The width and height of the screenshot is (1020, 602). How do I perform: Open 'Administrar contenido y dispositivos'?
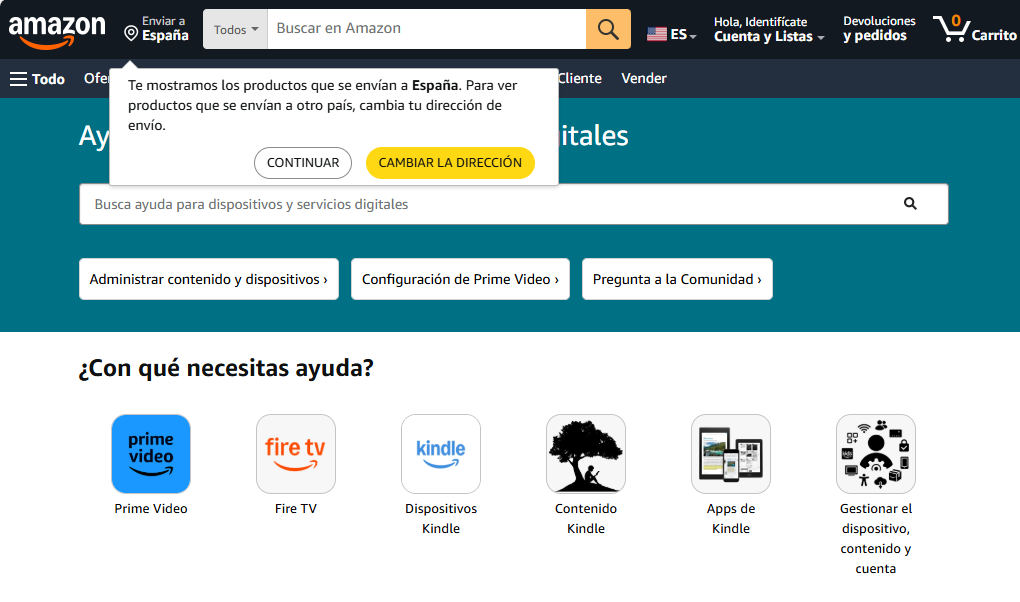209,279
